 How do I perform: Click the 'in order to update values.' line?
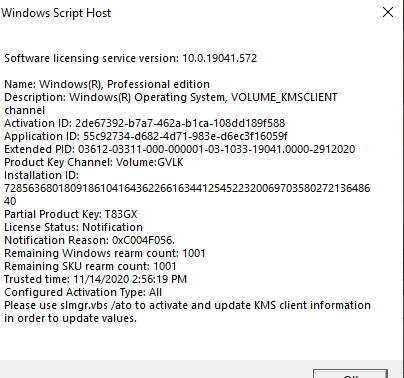(70, 318)
